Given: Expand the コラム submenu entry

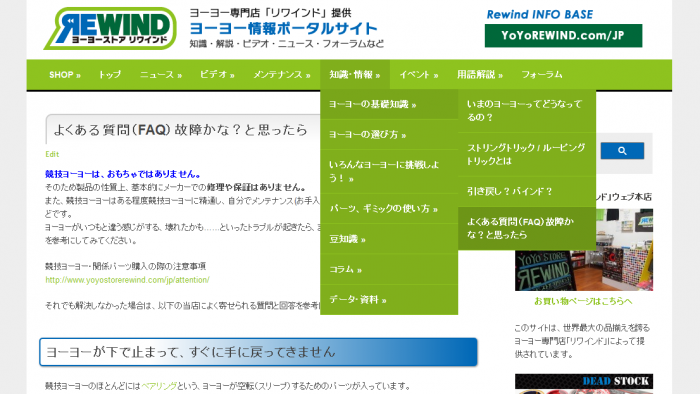Looking at the screenshot, I should coord(389,269).
